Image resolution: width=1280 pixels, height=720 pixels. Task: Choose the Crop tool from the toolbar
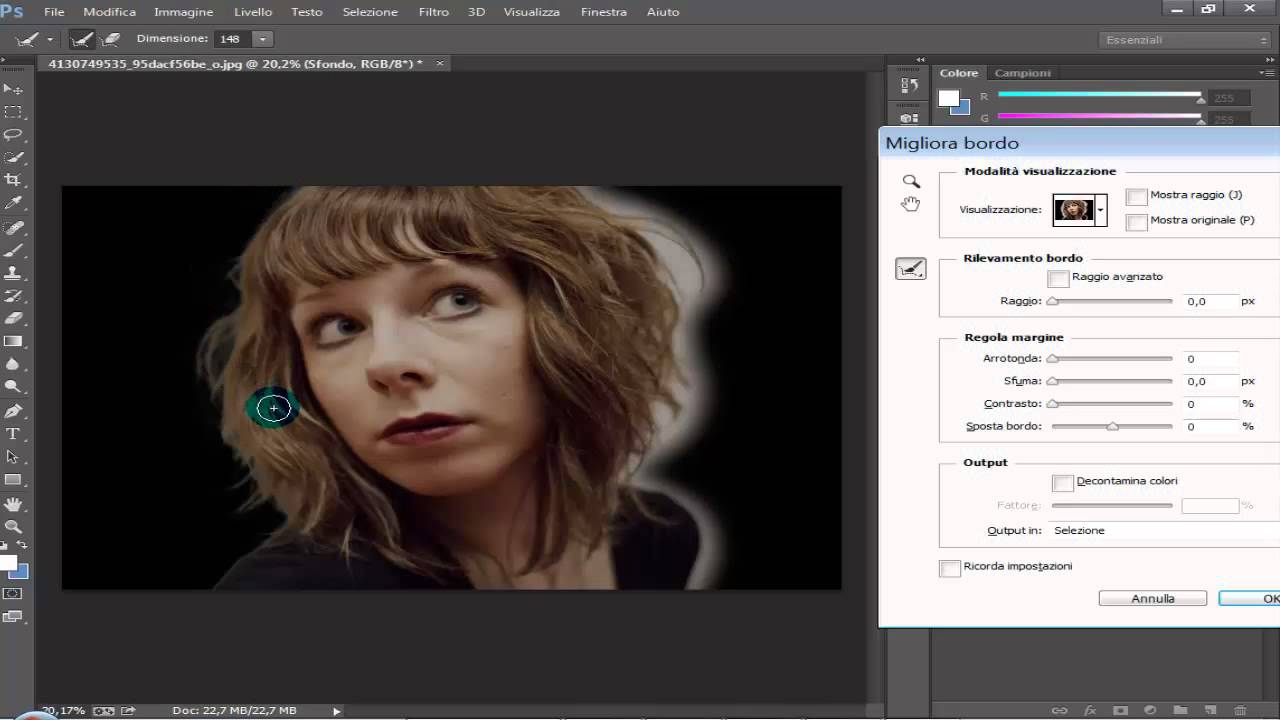pos(13,180)
